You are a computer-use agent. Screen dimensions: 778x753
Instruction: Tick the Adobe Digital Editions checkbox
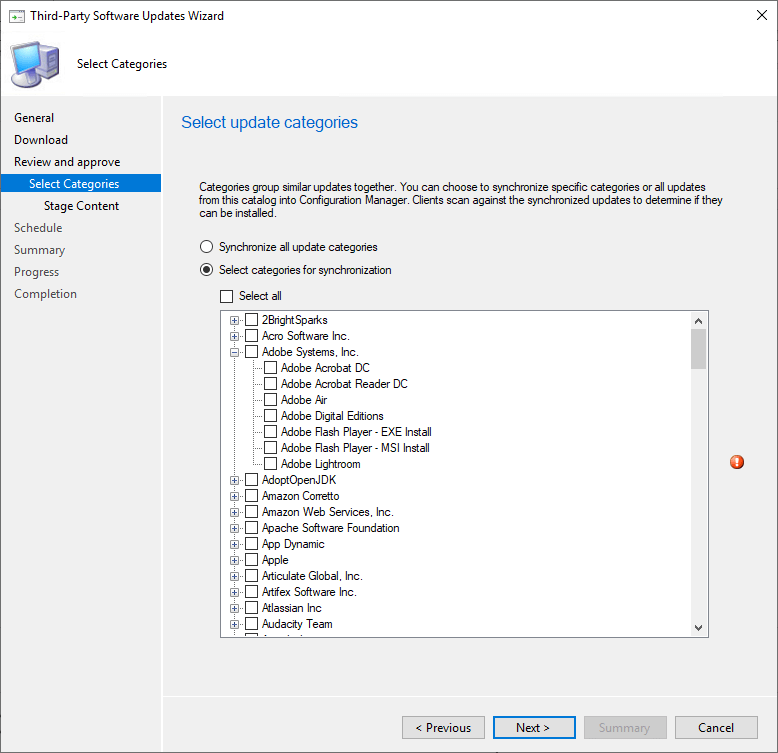pyautogui.click(x=270, y=416)
